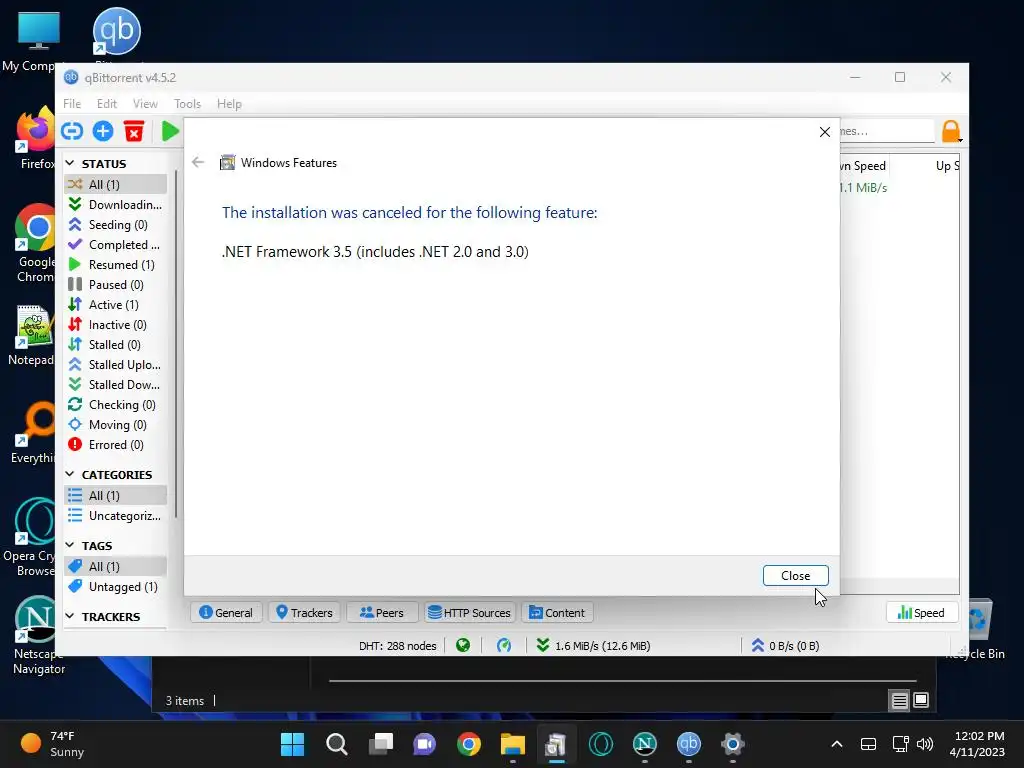Select All (1) under Tags

click(116, 566)
